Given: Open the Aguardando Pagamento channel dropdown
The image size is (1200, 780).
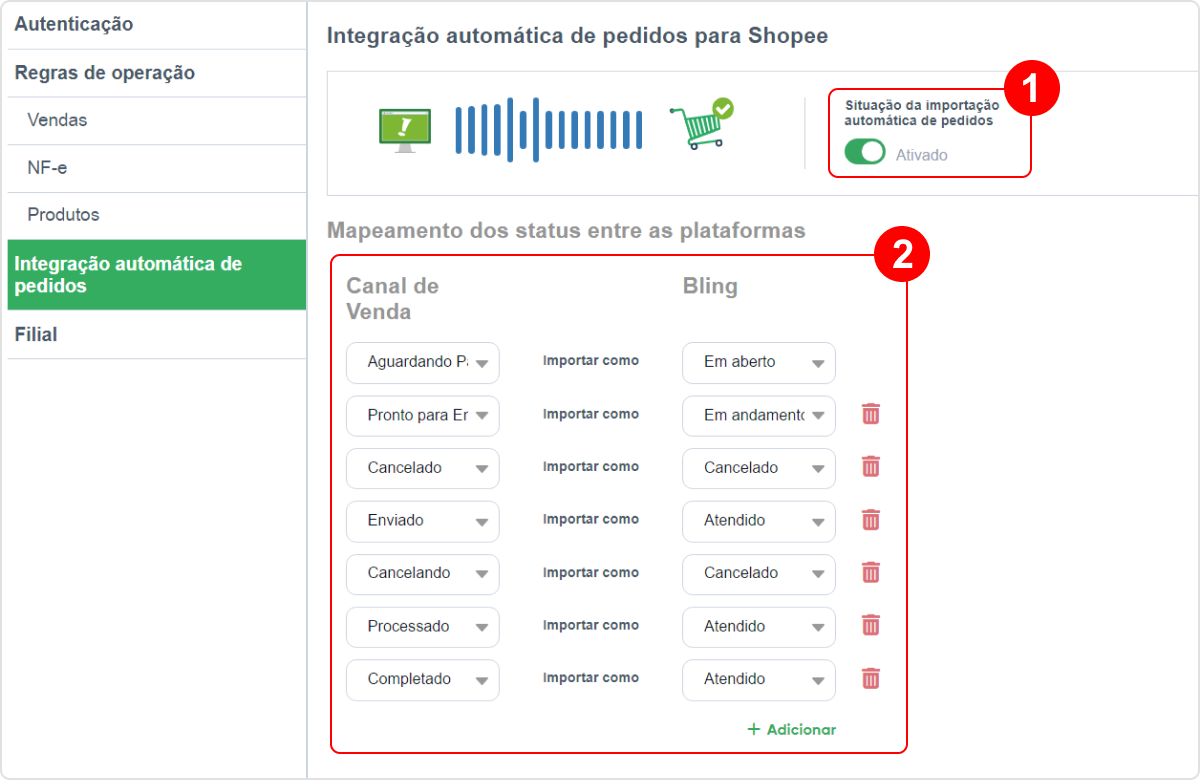Looking at the screenshot, I should click(x=423, y=362).
